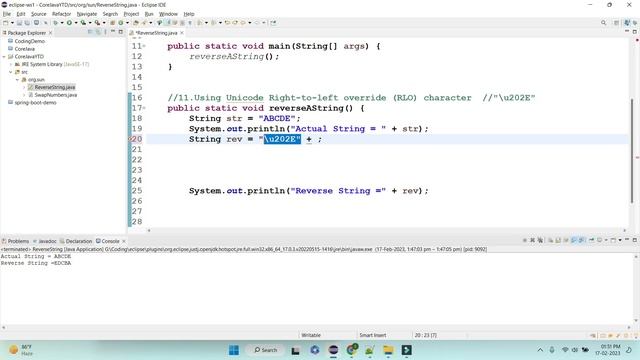
Task: Fold the main method at line 11
Action: [x=144, y=46]
